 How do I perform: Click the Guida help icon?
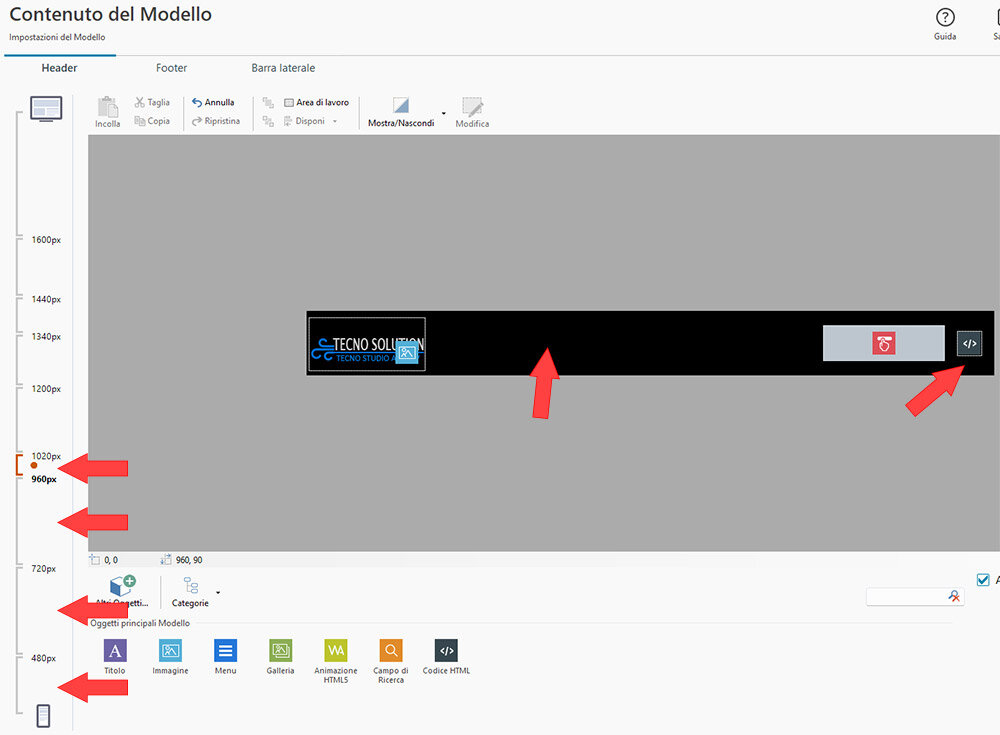click(945, 18)
